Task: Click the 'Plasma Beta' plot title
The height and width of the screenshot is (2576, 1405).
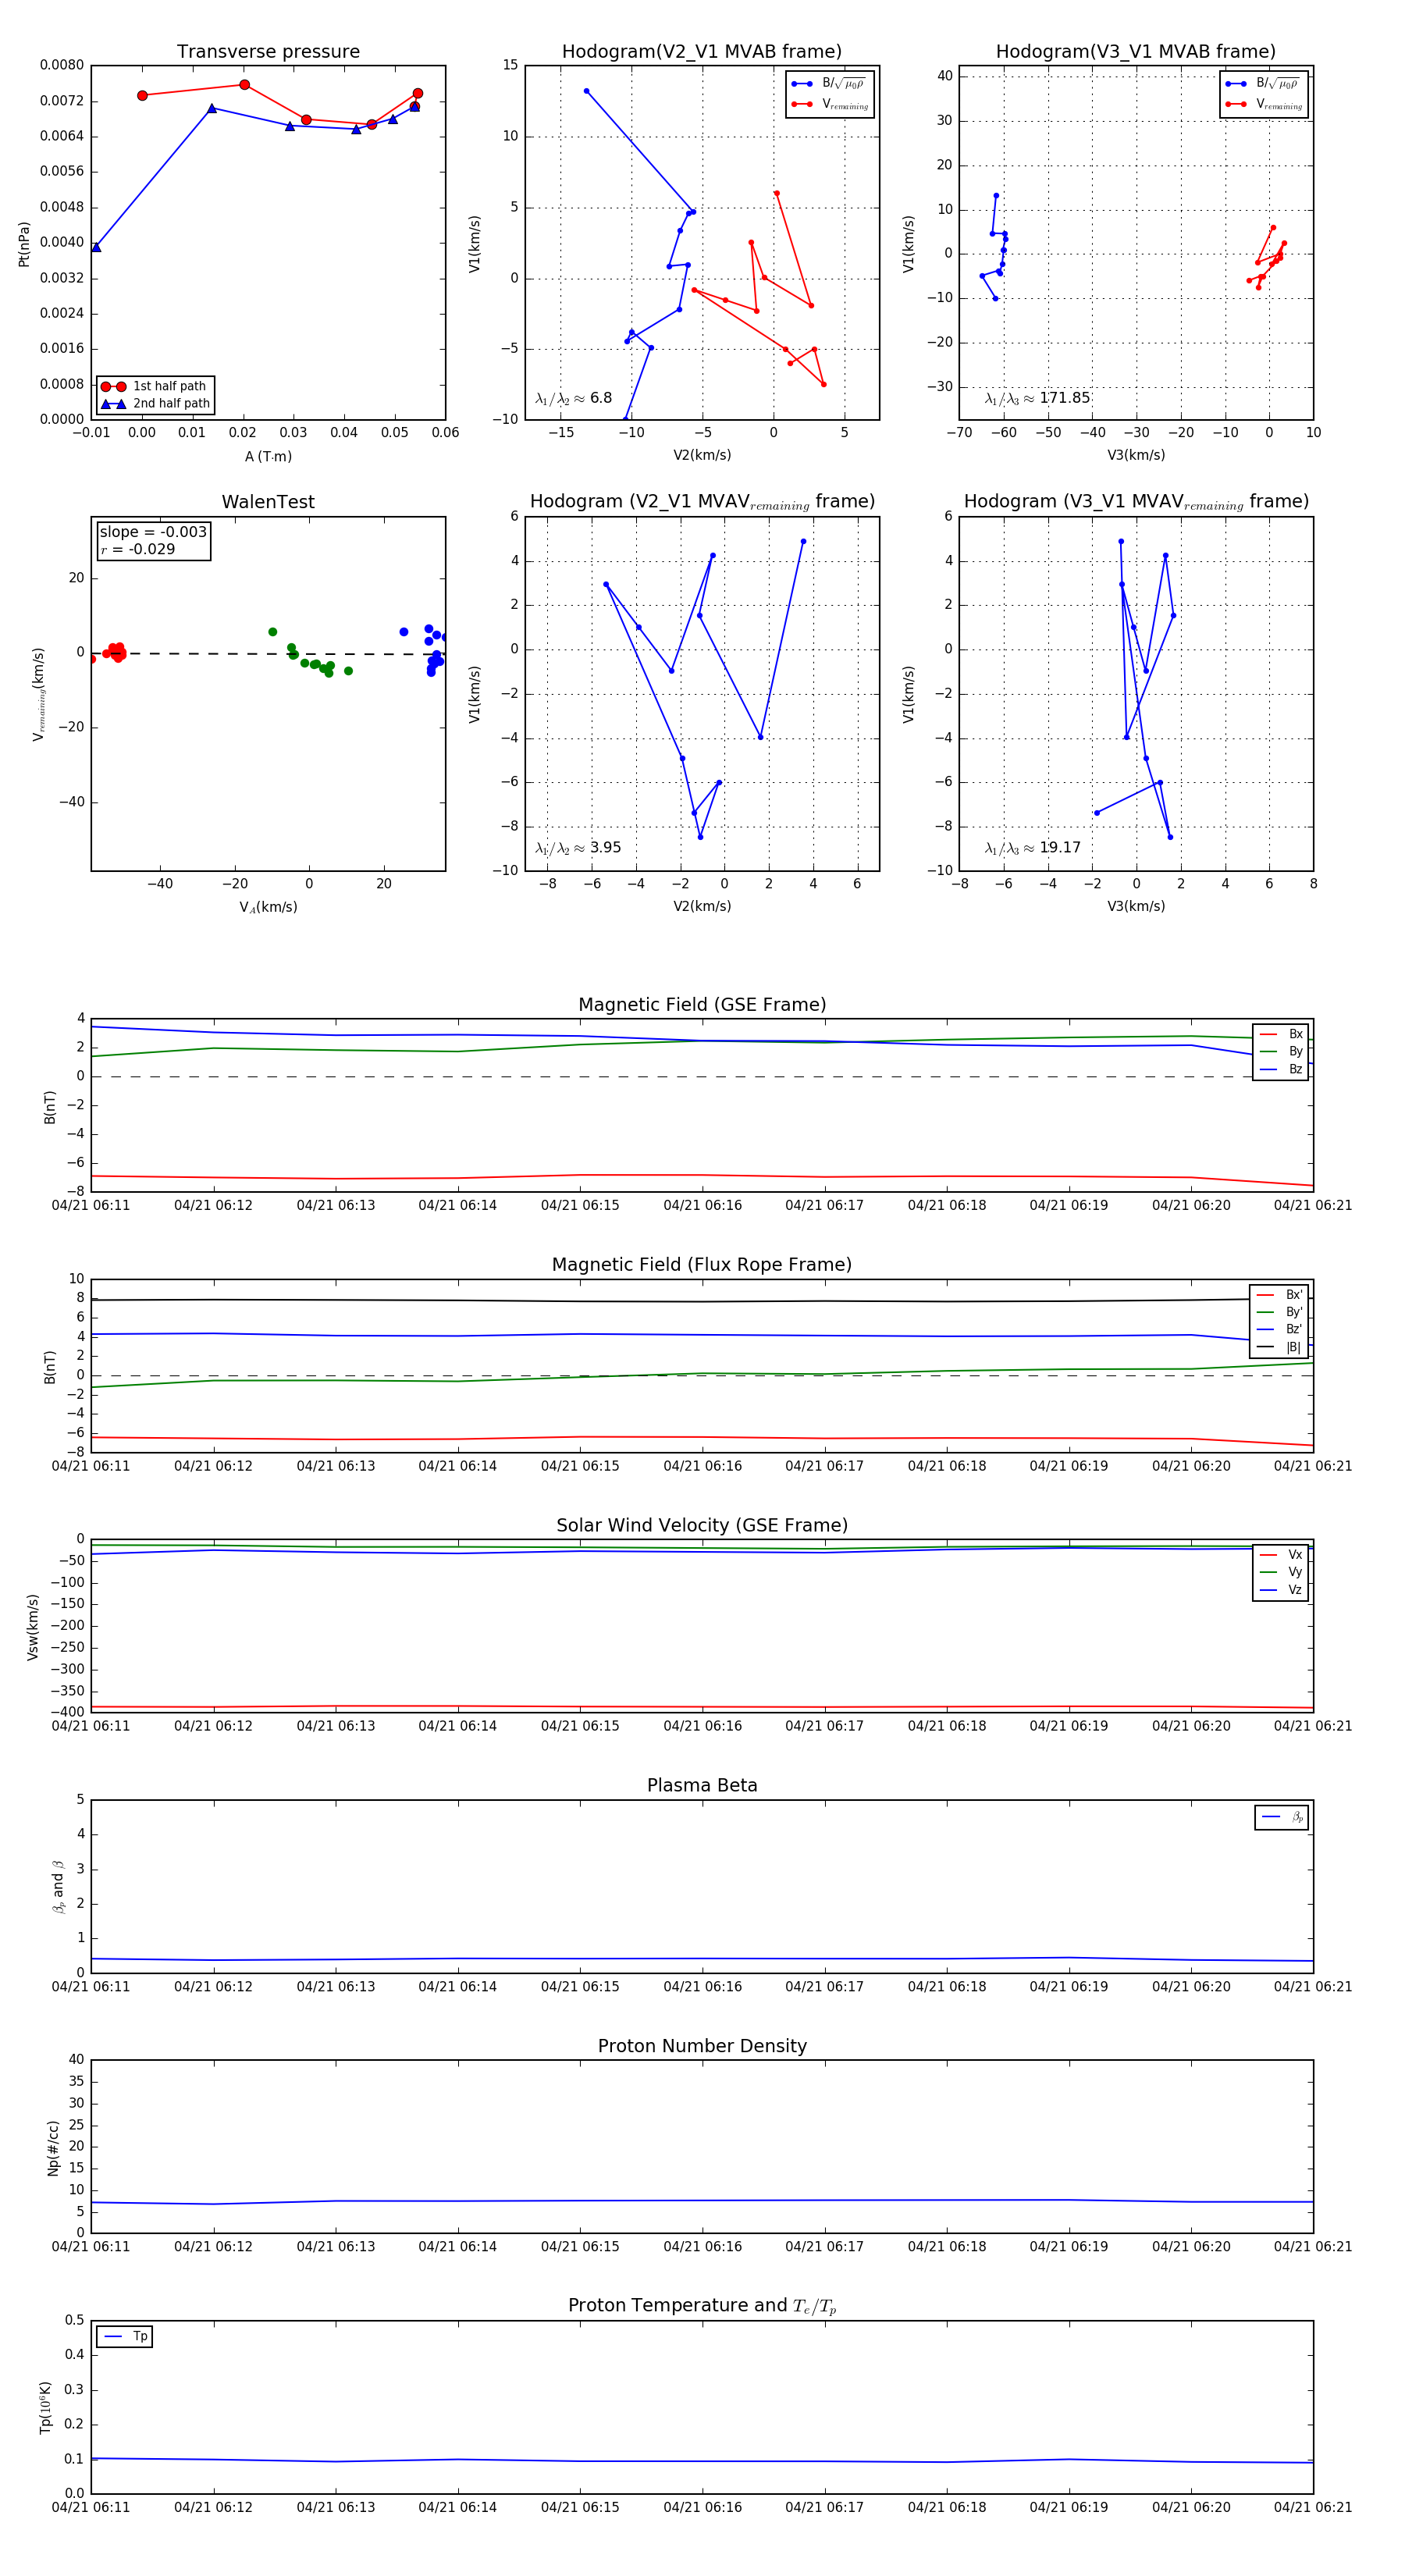Action: pos(702,1786)
